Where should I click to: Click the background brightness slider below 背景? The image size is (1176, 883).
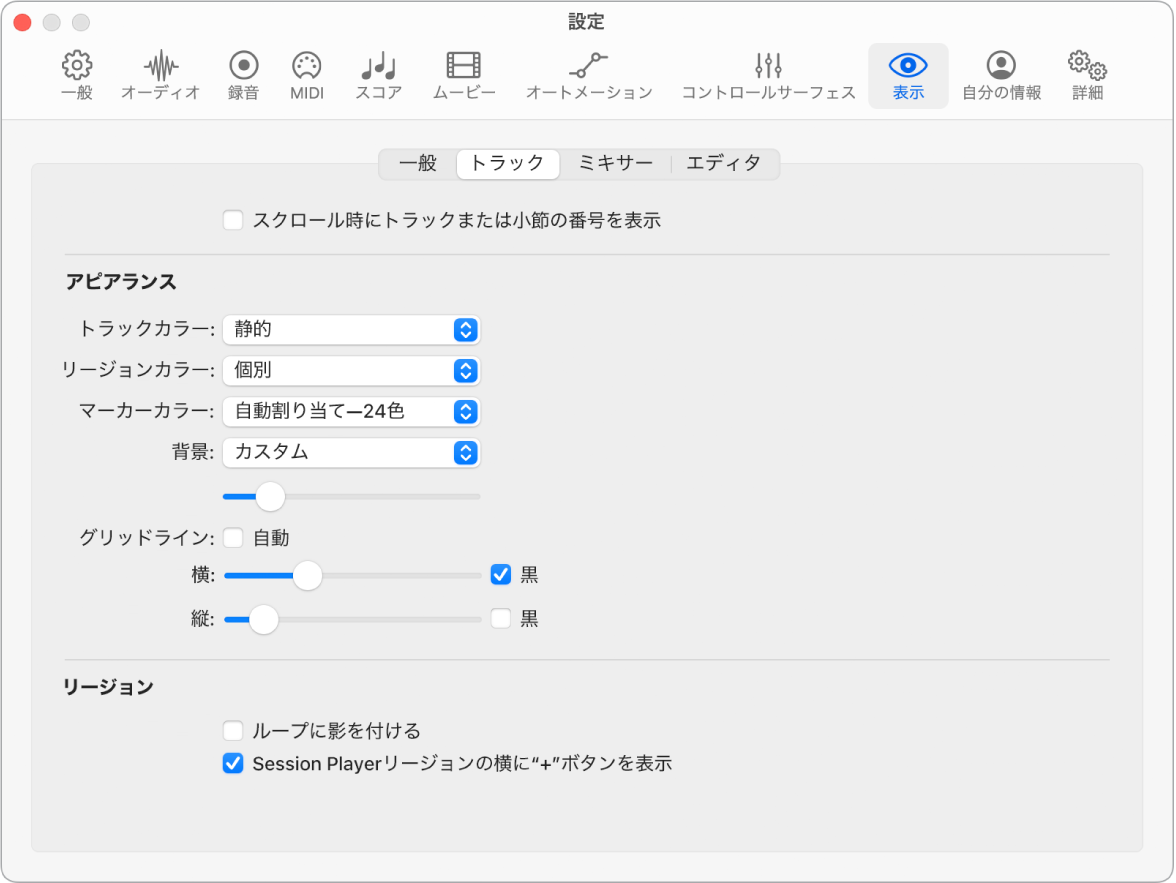click(x=351, y=497)
